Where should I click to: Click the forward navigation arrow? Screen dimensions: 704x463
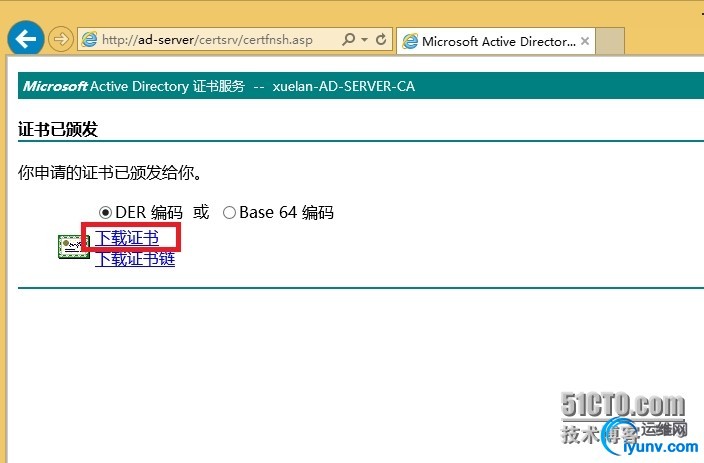(61, 40)
